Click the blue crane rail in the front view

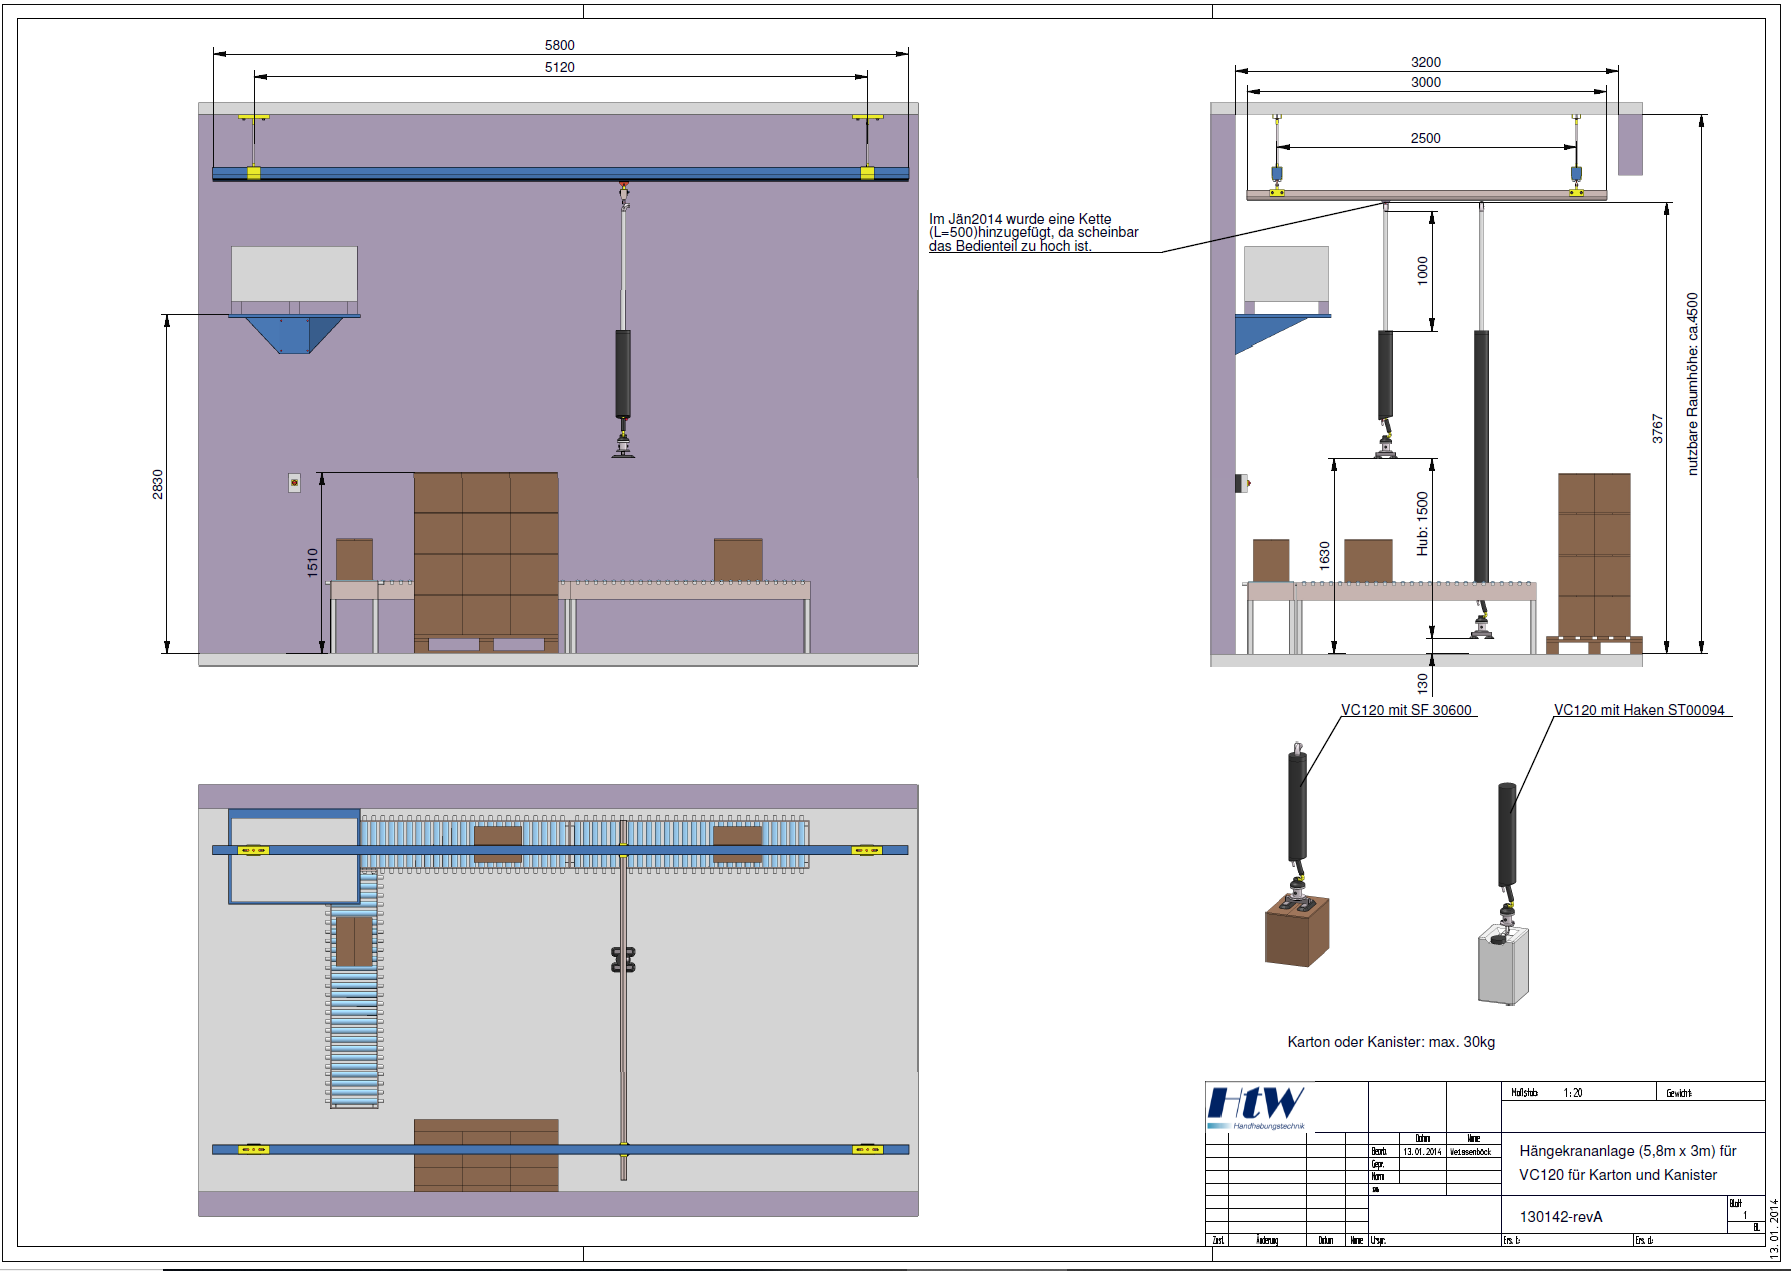[560, 174]
